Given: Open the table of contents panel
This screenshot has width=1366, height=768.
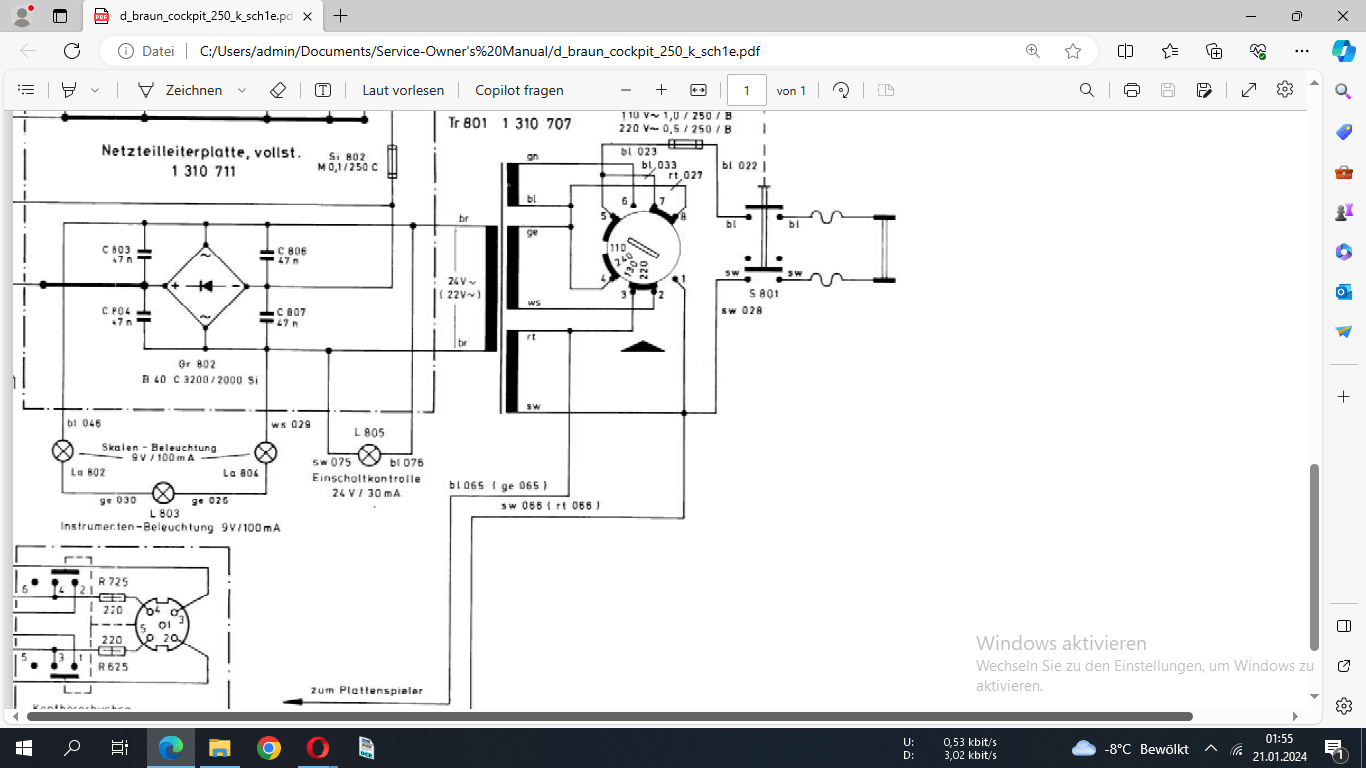Looking at the screenshot, I should 27,90.
